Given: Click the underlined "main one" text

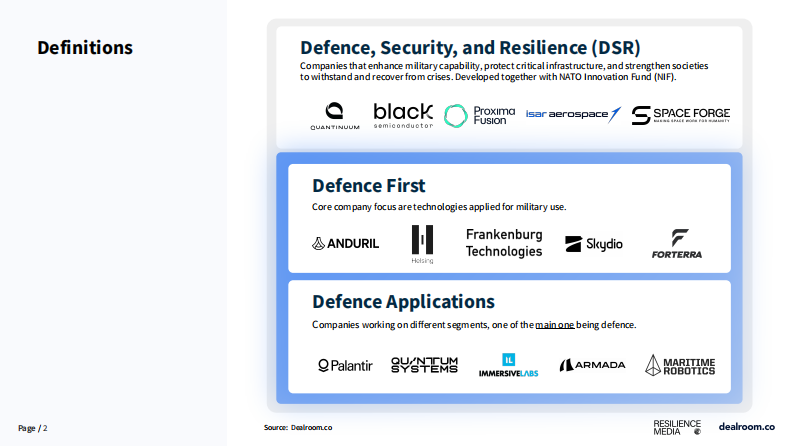Looking at the screenshot, I should click(553, 325).
